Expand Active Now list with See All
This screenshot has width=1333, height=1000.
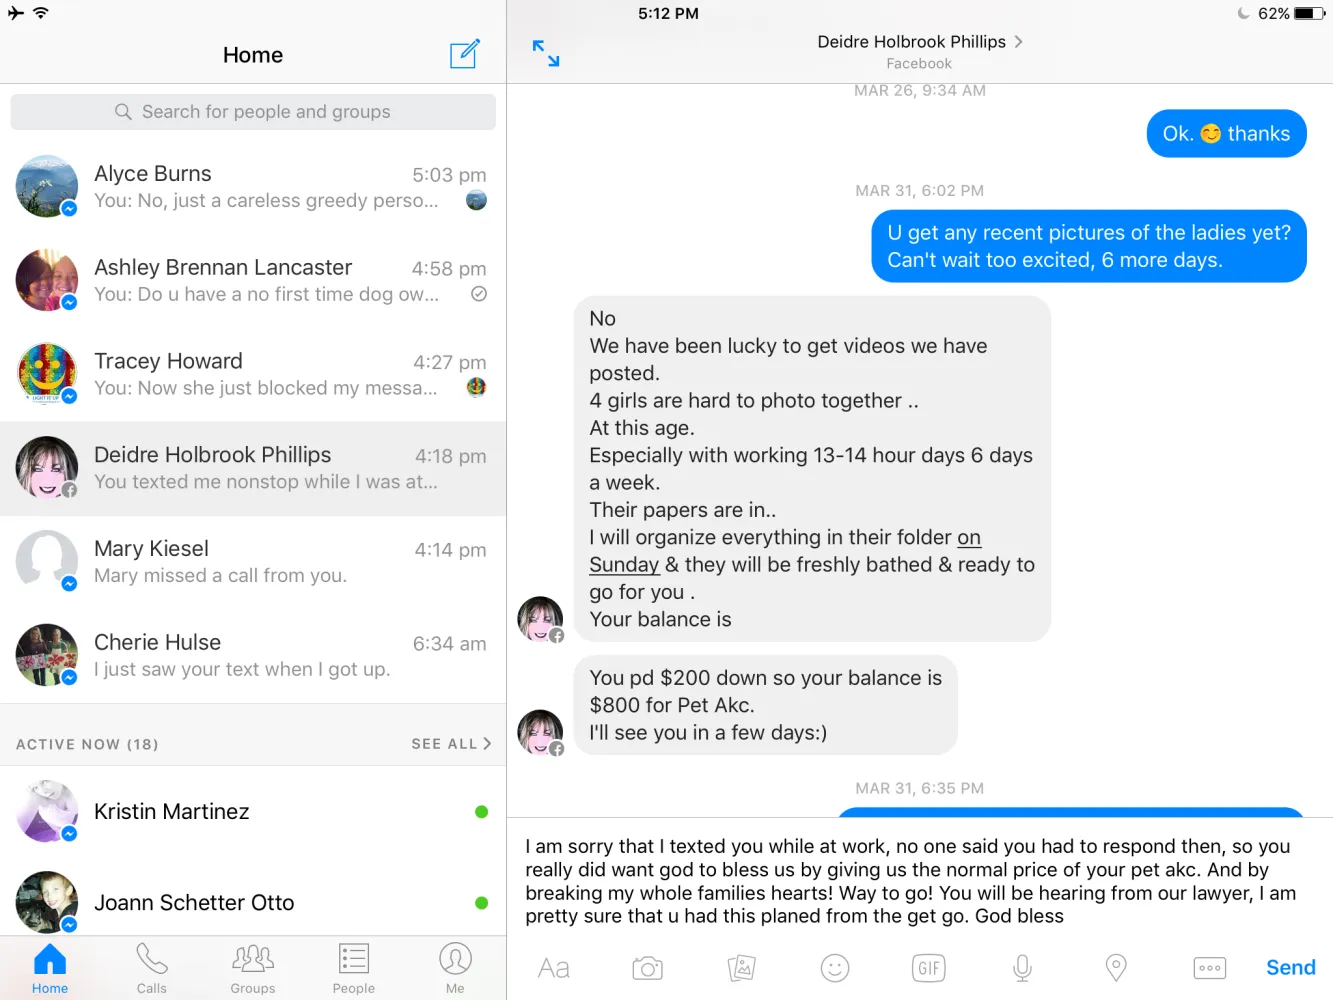click(451, 744)
